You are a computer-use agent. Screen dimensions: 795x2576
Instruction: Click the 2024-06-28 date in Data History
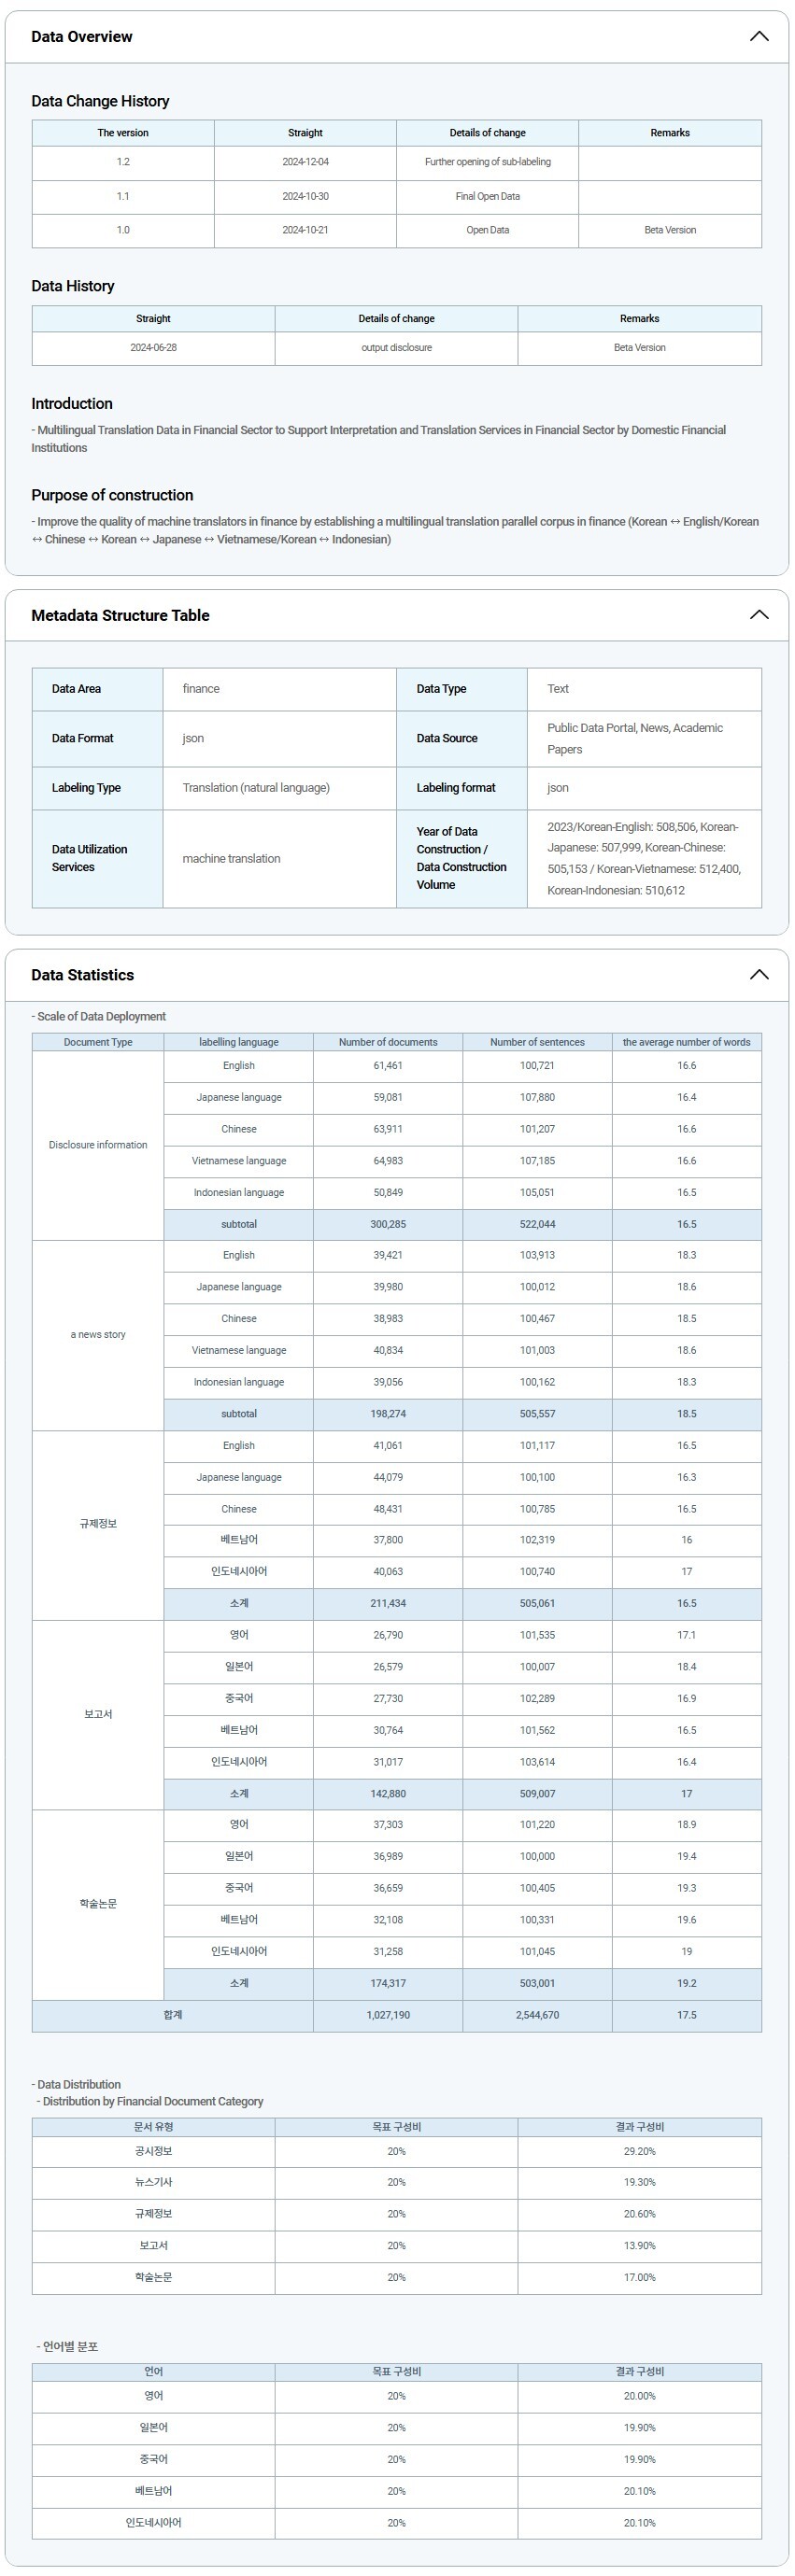point(153,348)
